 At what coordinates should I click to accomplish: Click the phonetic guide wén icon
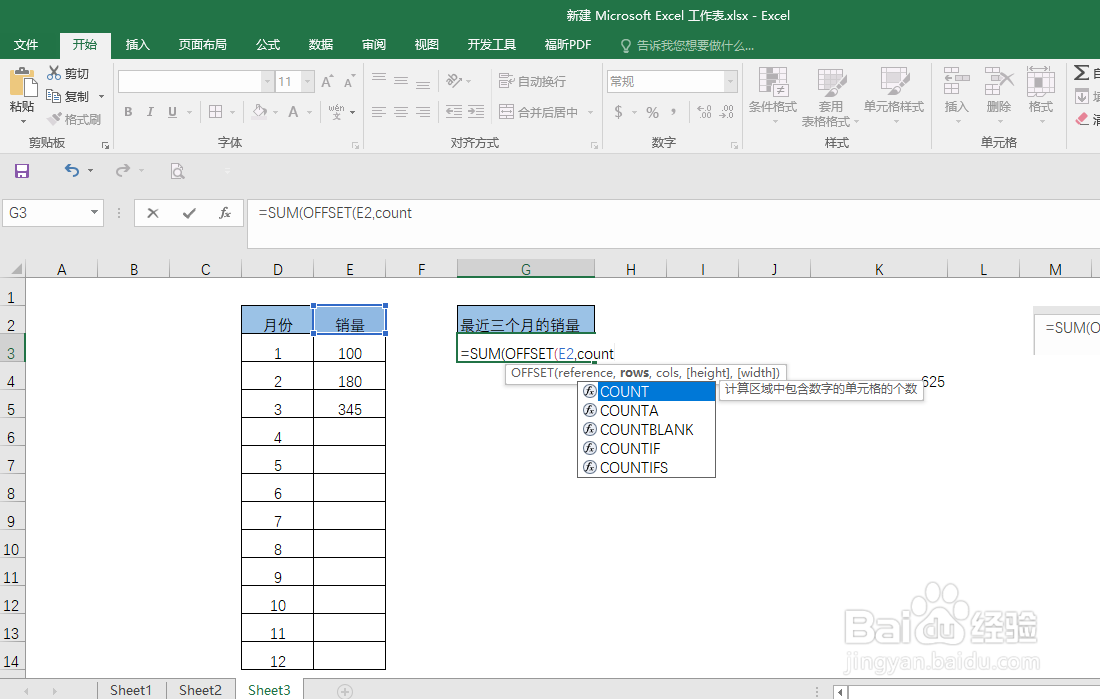point(337,112)
